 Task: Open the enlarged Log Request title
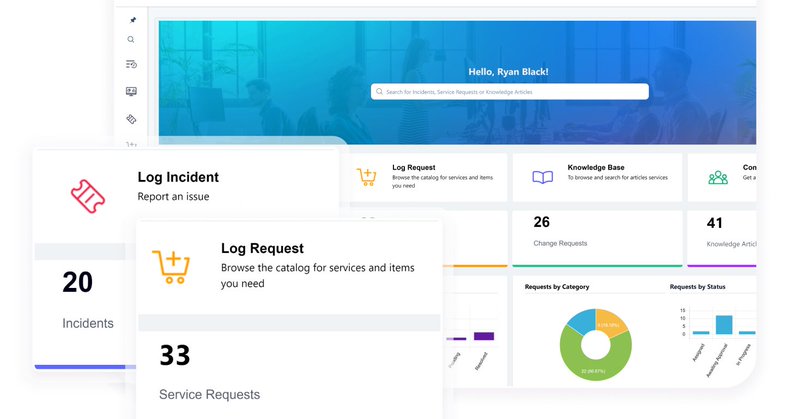tap(262, 249)
